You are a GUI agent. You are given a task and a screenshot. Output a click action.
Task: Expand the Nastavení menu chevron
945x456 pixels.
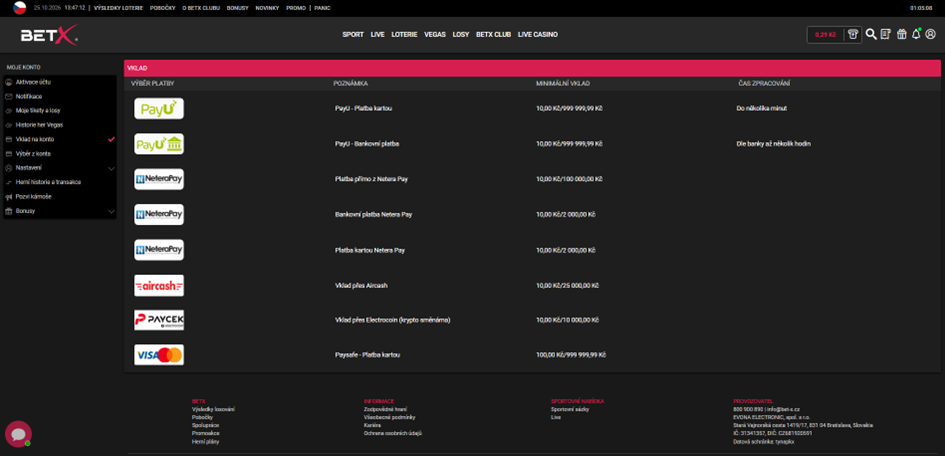[x=111, y=168]
